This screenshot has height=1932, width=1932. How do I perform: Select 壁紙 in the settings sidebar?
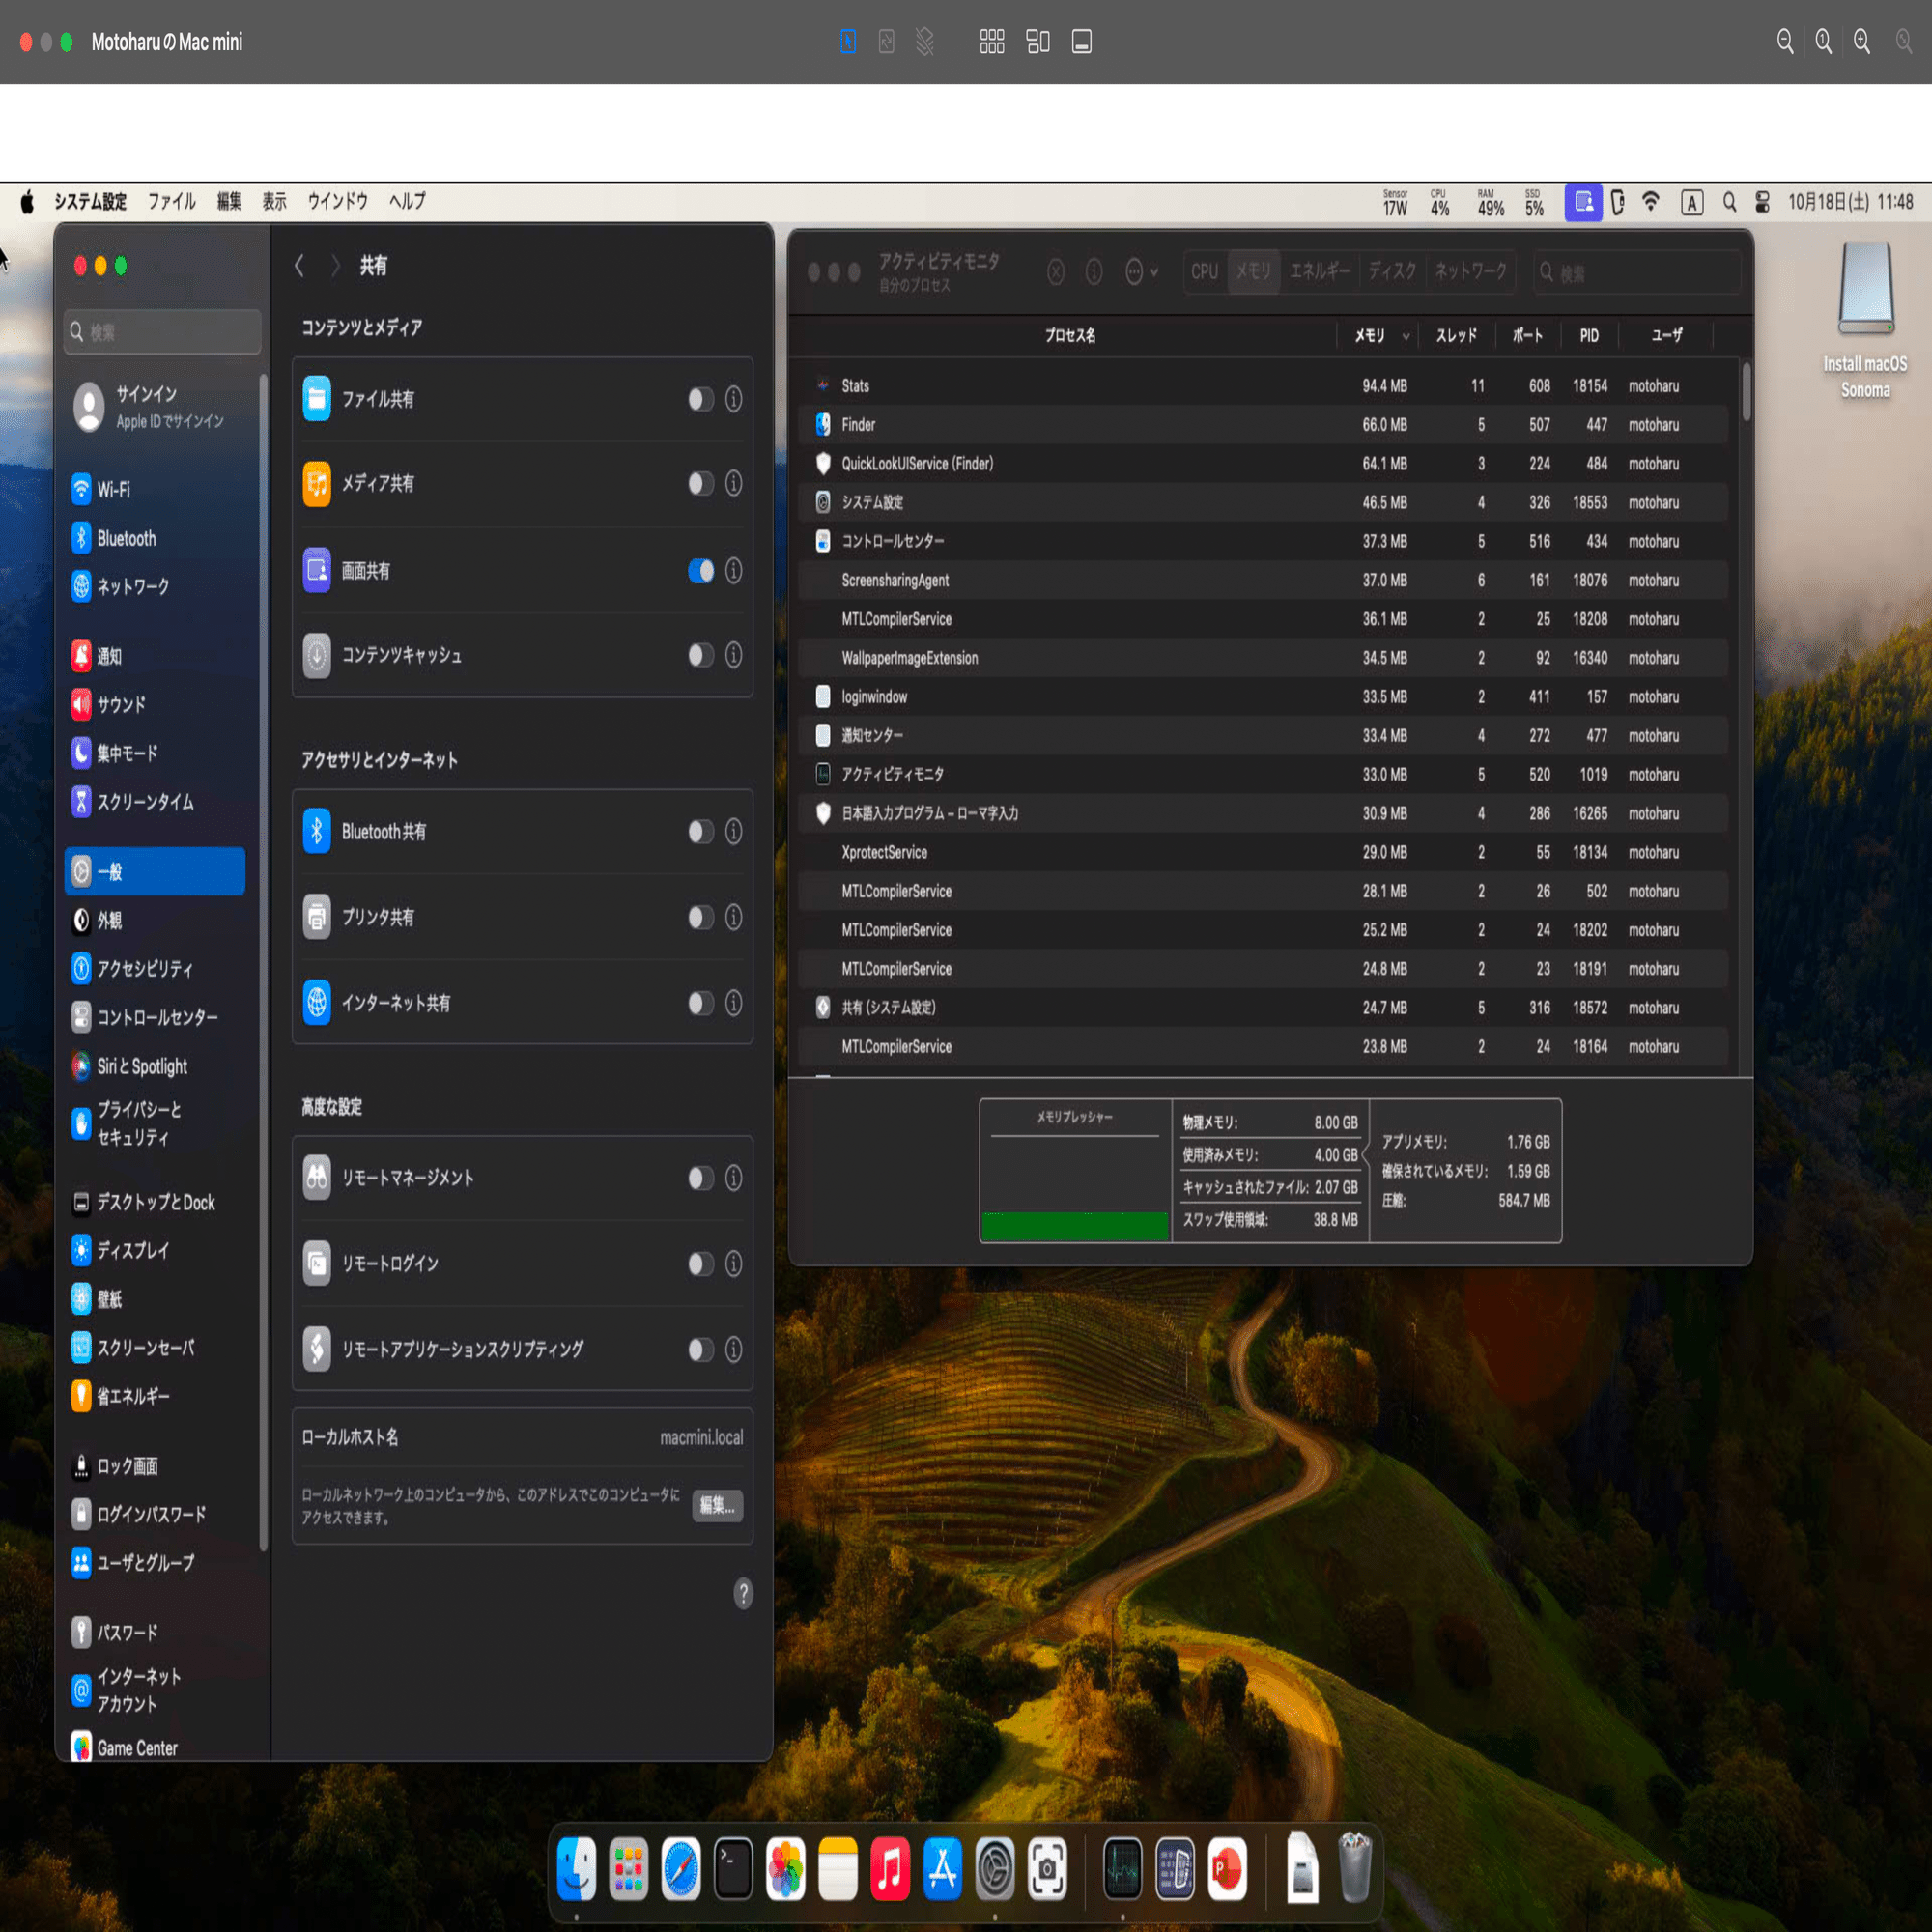click(x=108, y=1299)
